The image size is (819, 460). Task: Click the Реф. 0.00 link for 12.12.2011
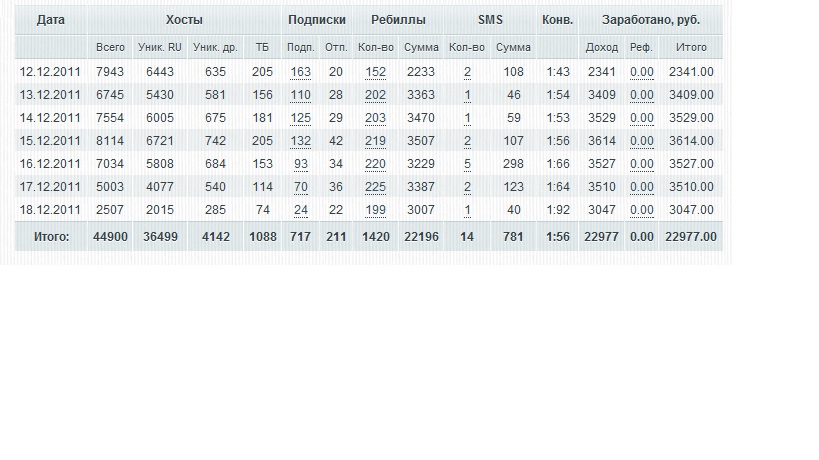pos(641,72)
